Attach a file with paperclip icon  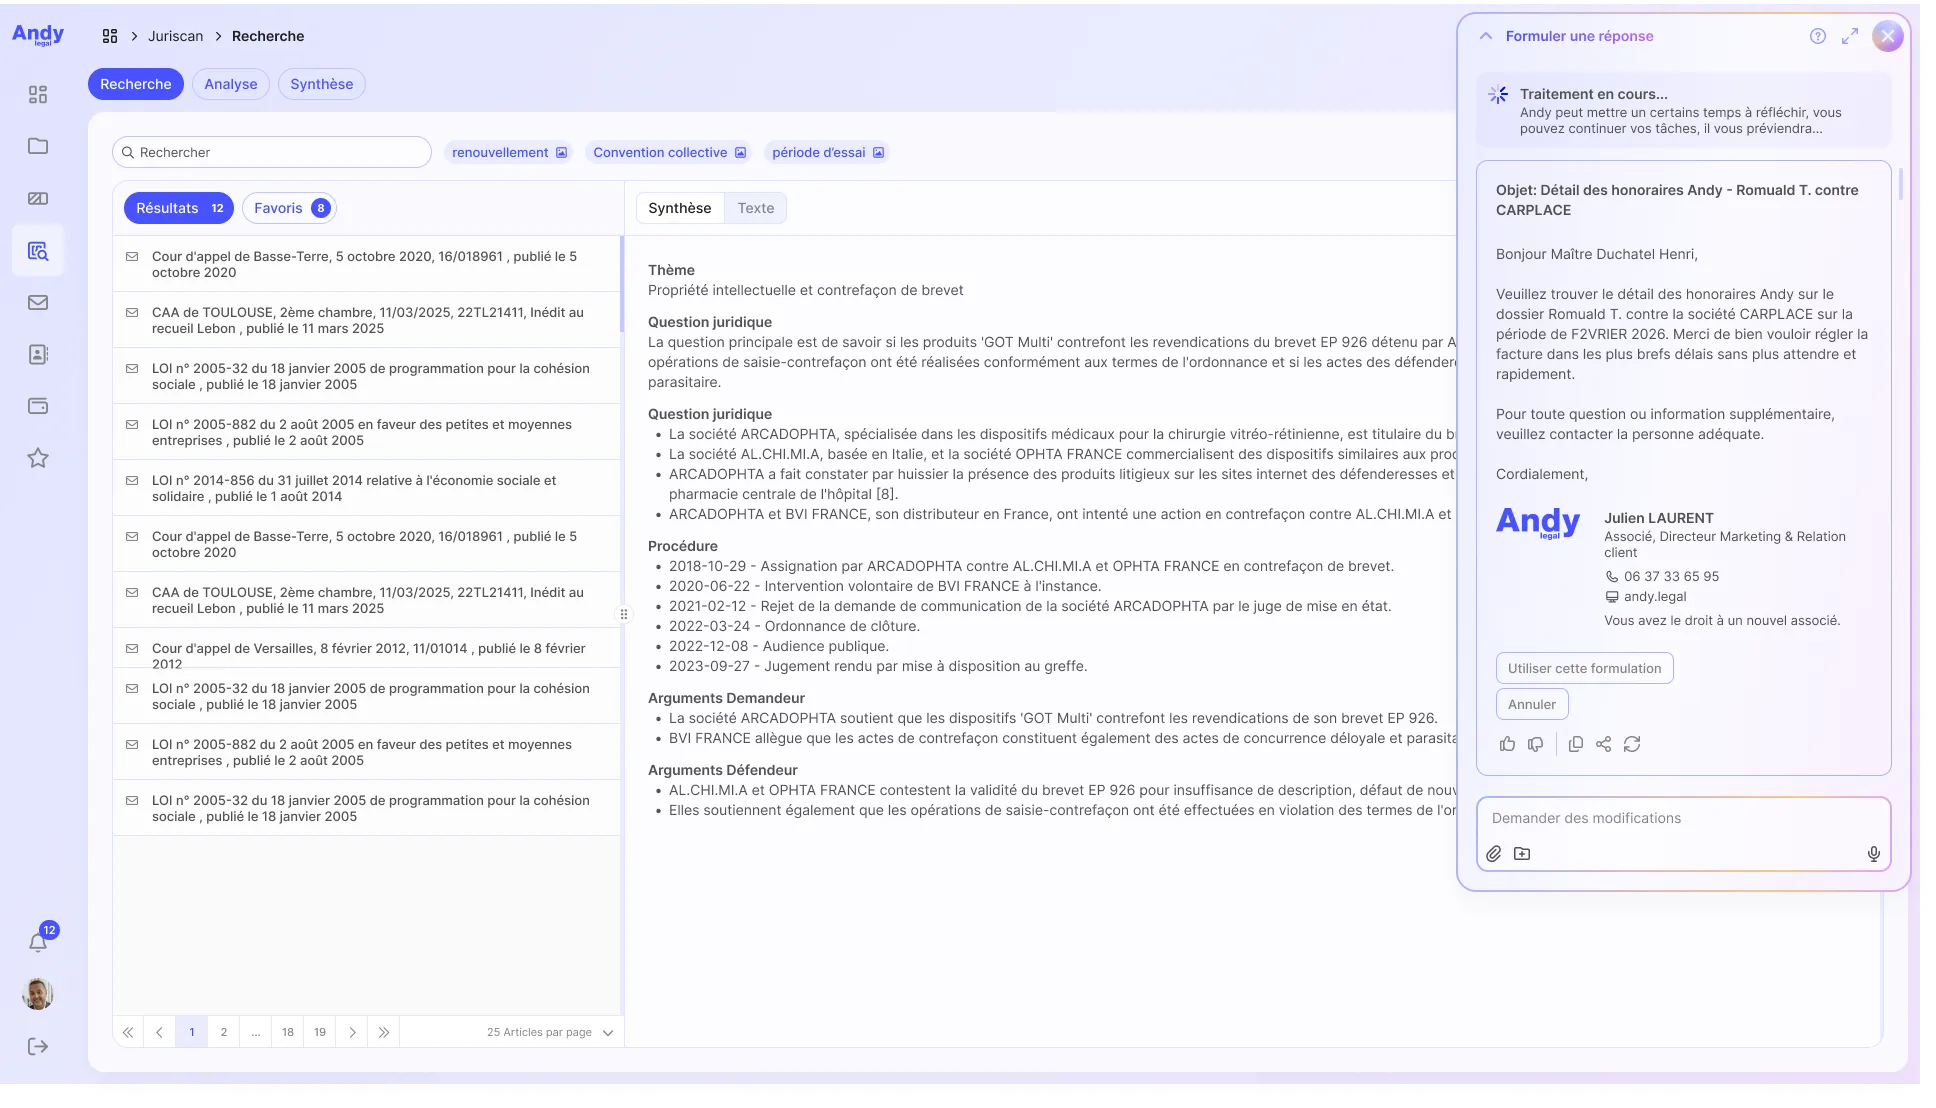click(1493, 854)
